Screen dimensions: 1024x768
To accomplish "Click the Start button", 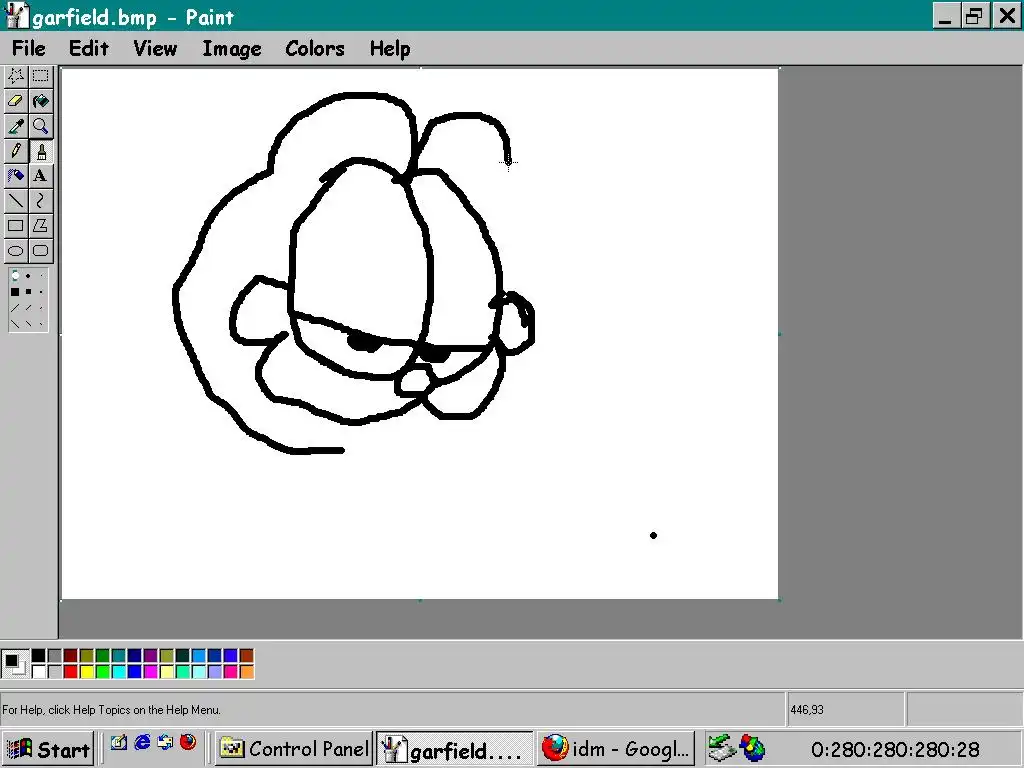I will point(48,749).
